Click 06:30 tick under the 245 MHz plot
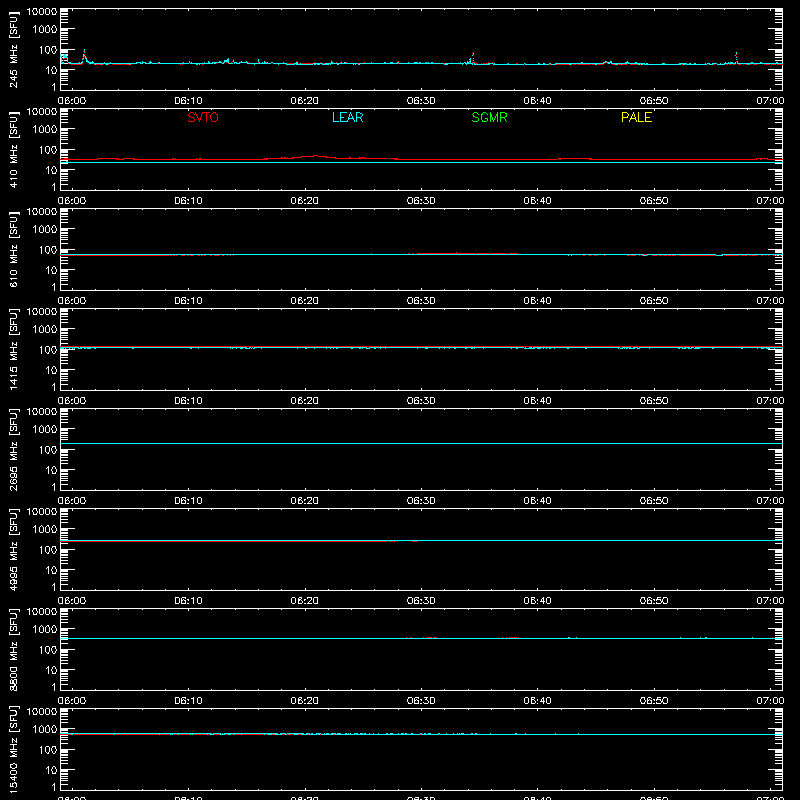Viewport: 800px width, 800px height. point(421,101)
